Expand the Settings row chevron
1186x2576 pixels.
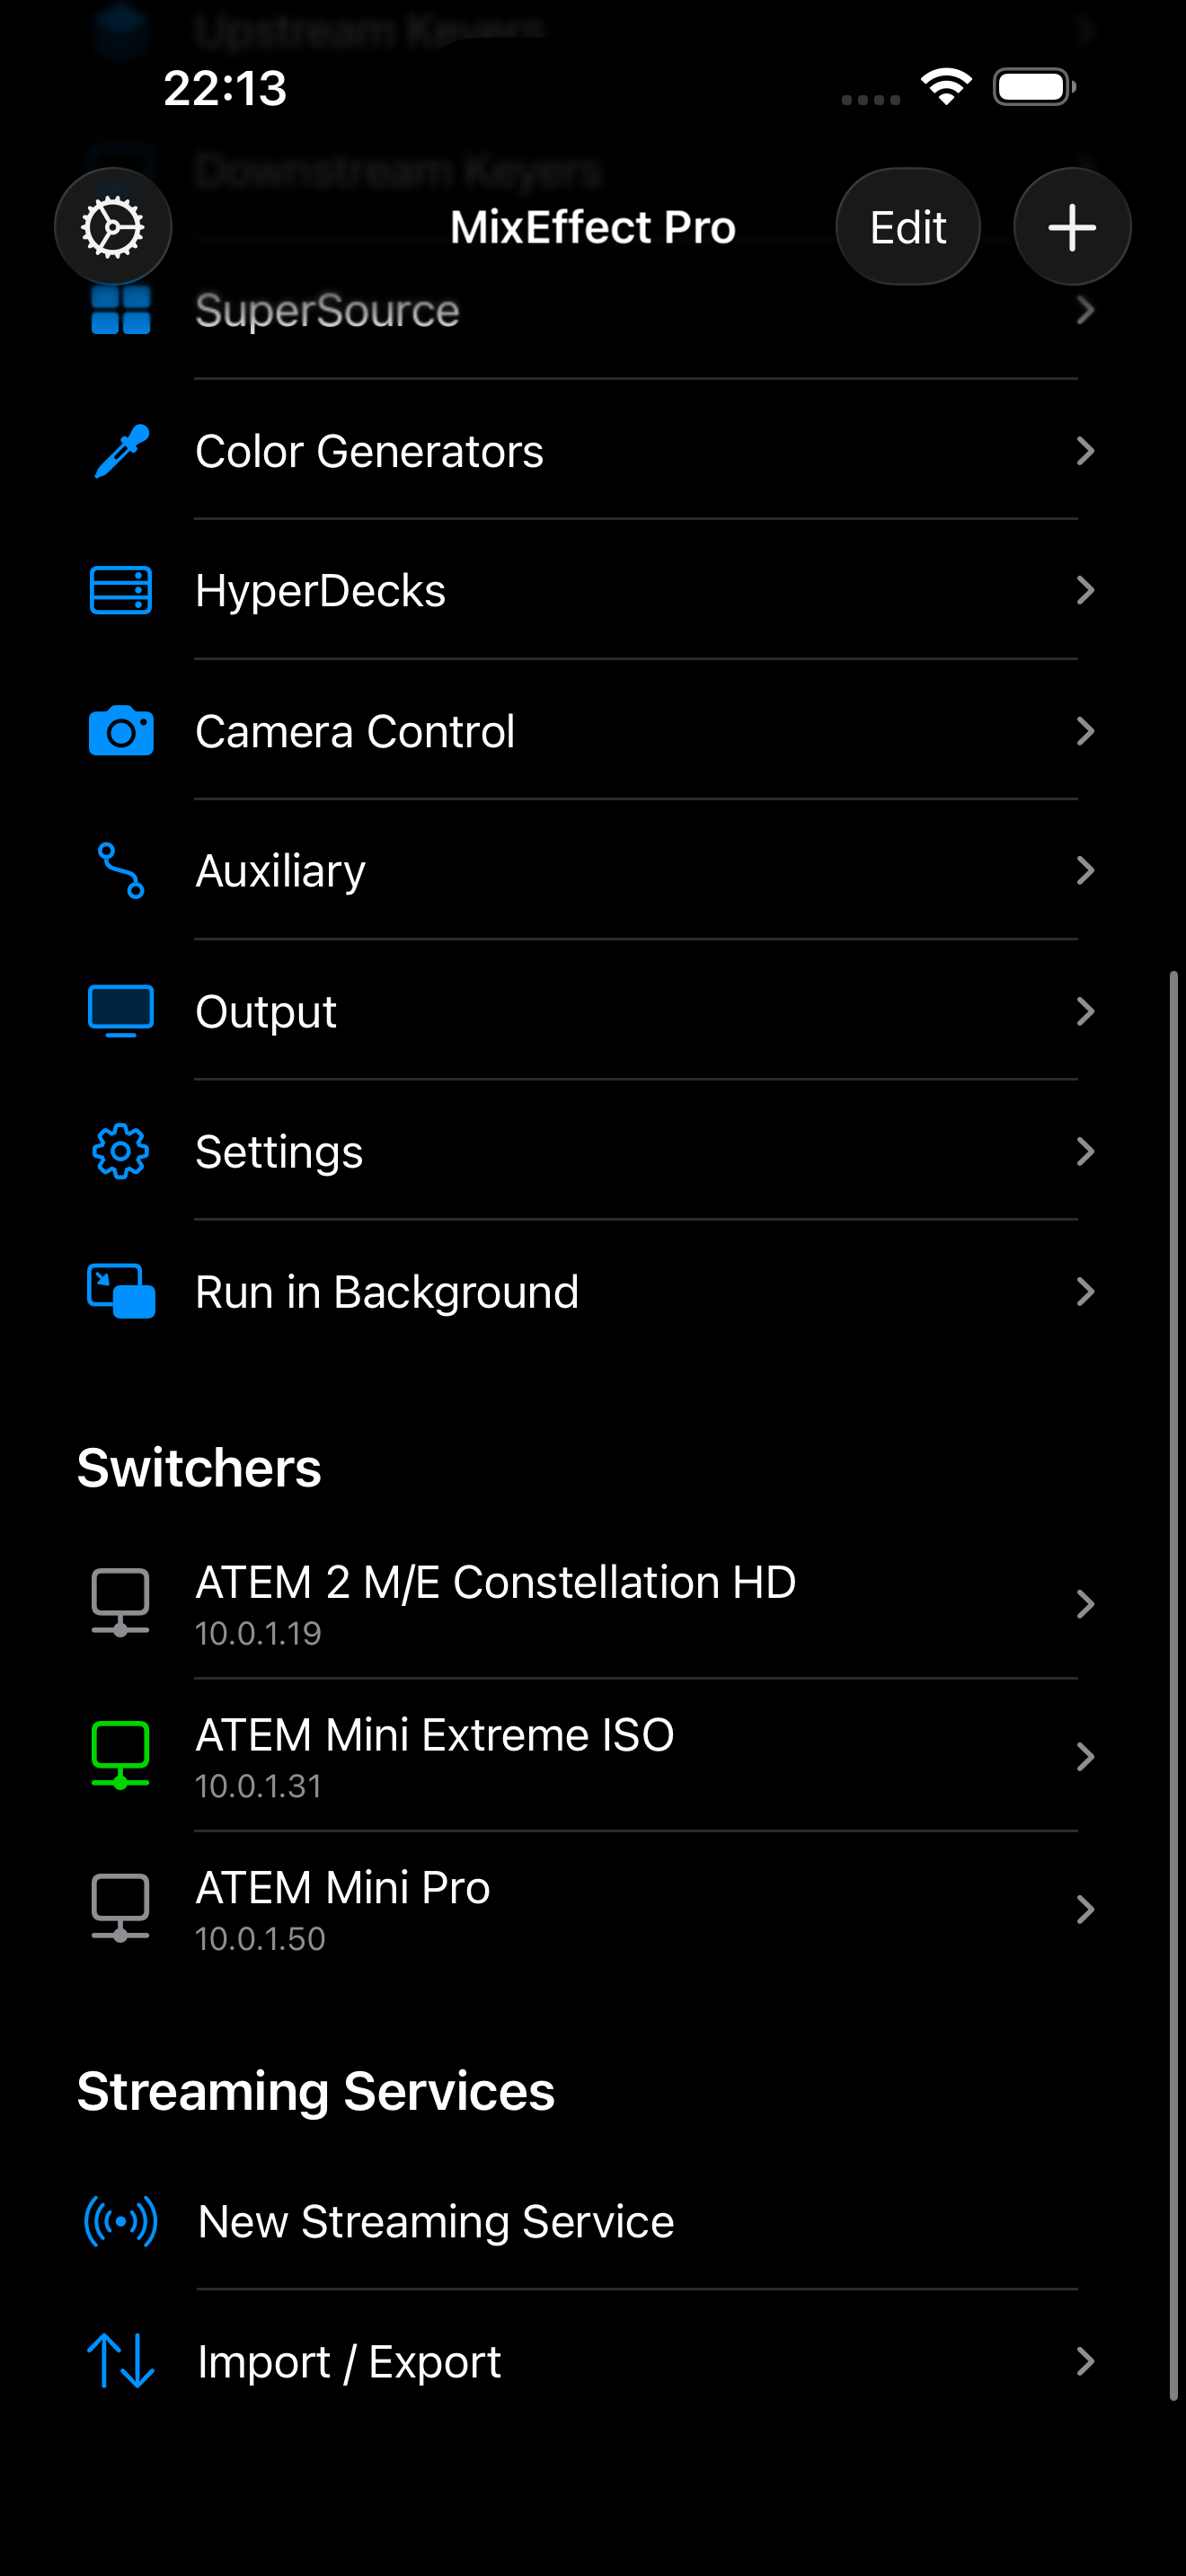tap(1085, 1152)
